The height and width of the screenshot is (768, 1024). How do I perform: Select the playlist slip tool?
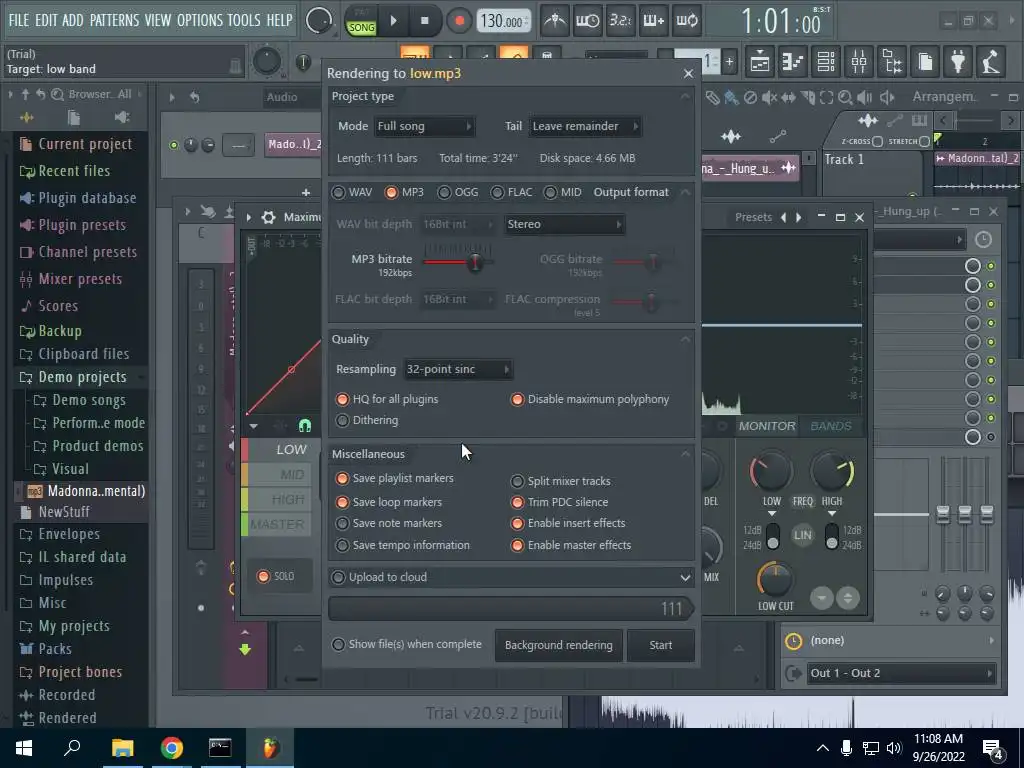(788, 98)
